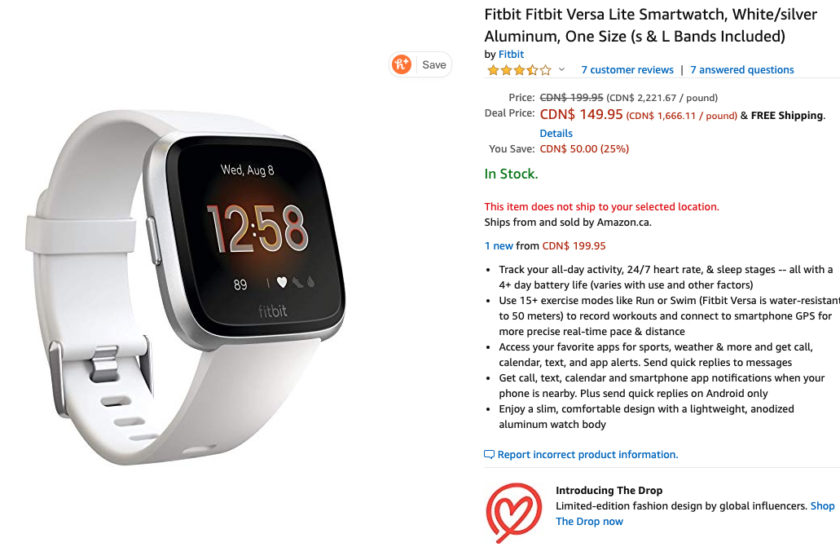Click the orange Honey icon
Viewport: 840px width, 547px height.
tap(401, 64)
